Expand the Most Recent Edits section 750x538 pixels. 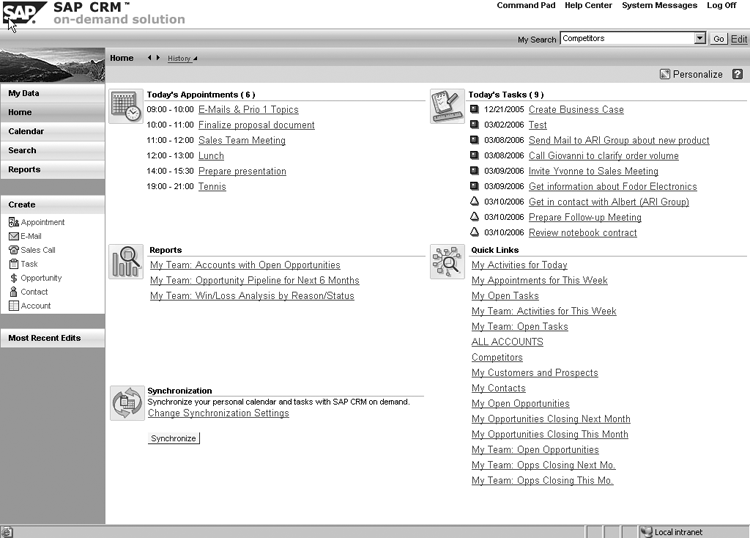pyautogui.click(x=52, y=338)
